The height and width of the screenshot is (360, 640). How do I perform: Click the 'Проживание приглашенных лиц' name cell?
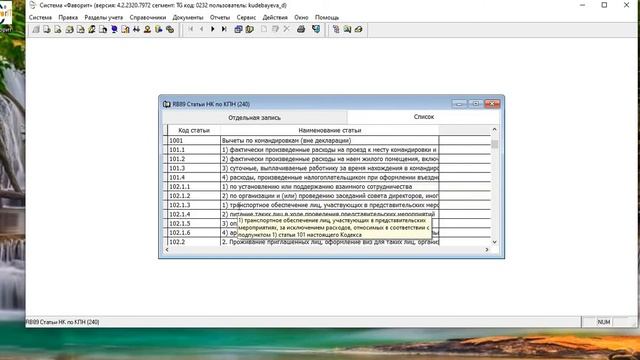pyautogui.click(x=330, y=242)
